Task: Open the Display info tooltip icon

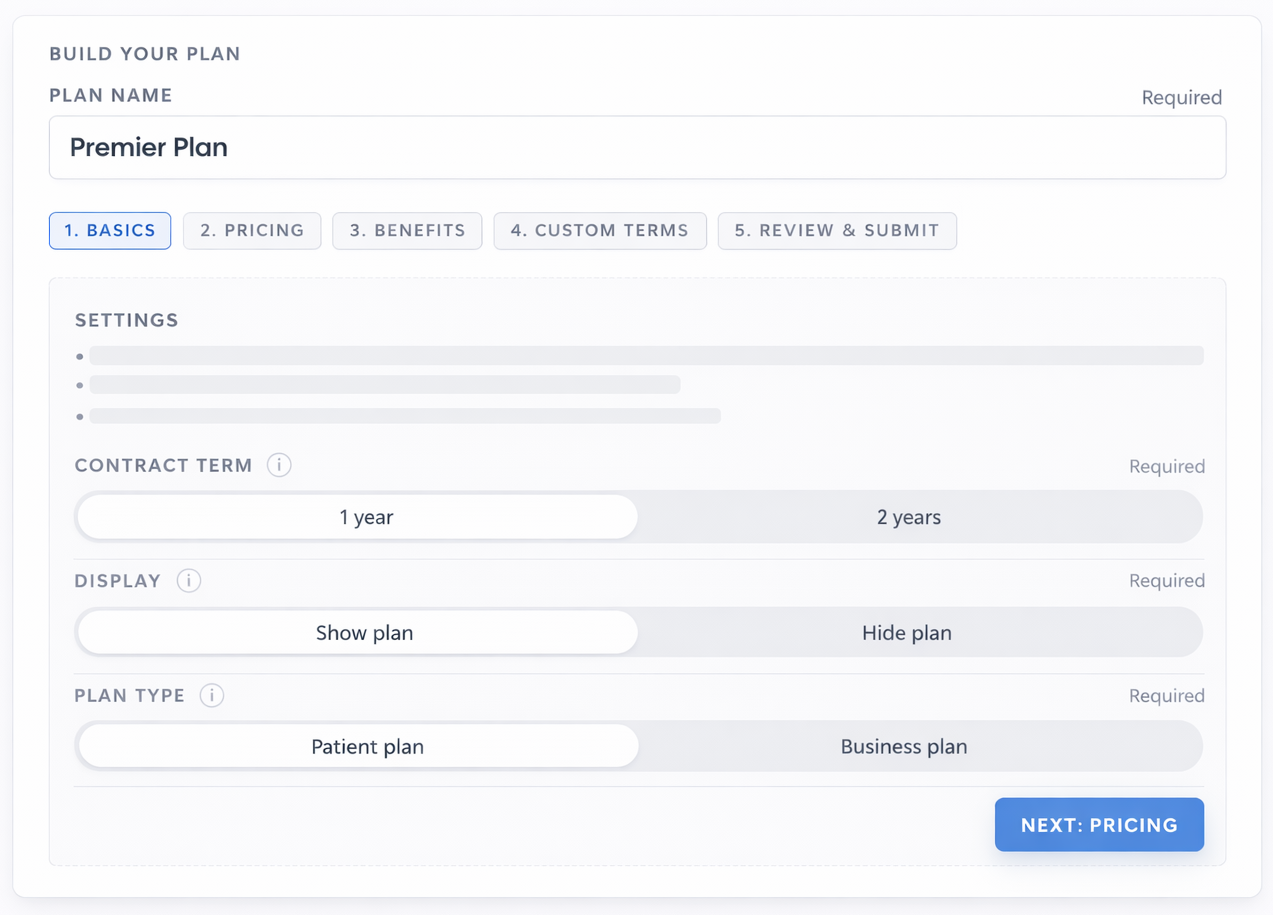Action: [x=189, y=581]
